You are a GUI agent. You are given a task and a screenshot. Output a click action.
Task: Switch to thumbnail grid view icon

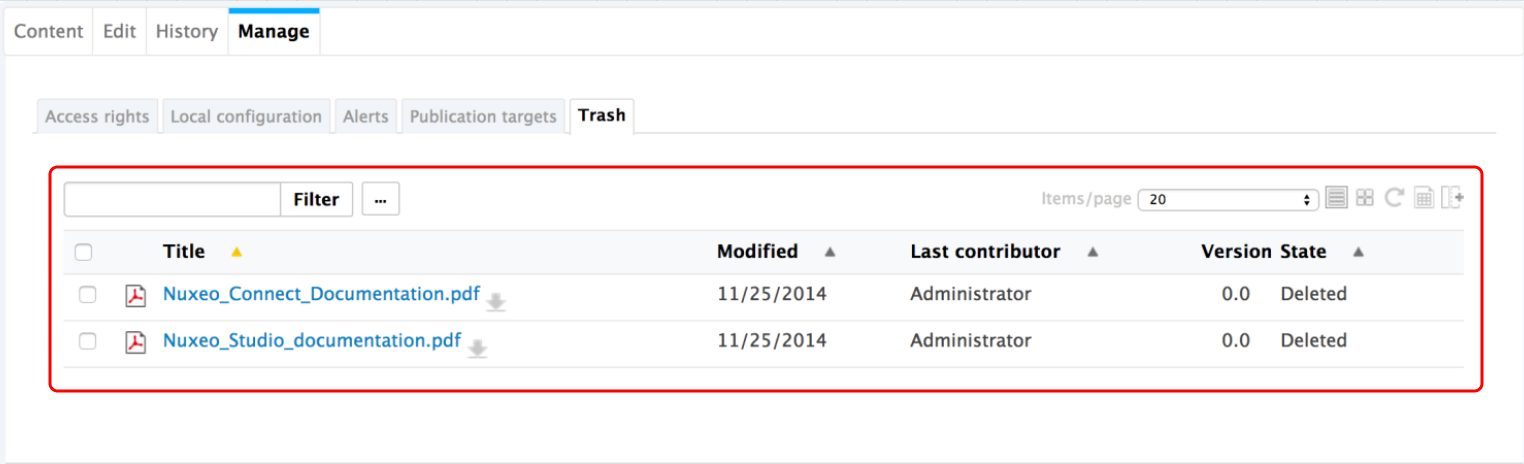point(1365,198)
